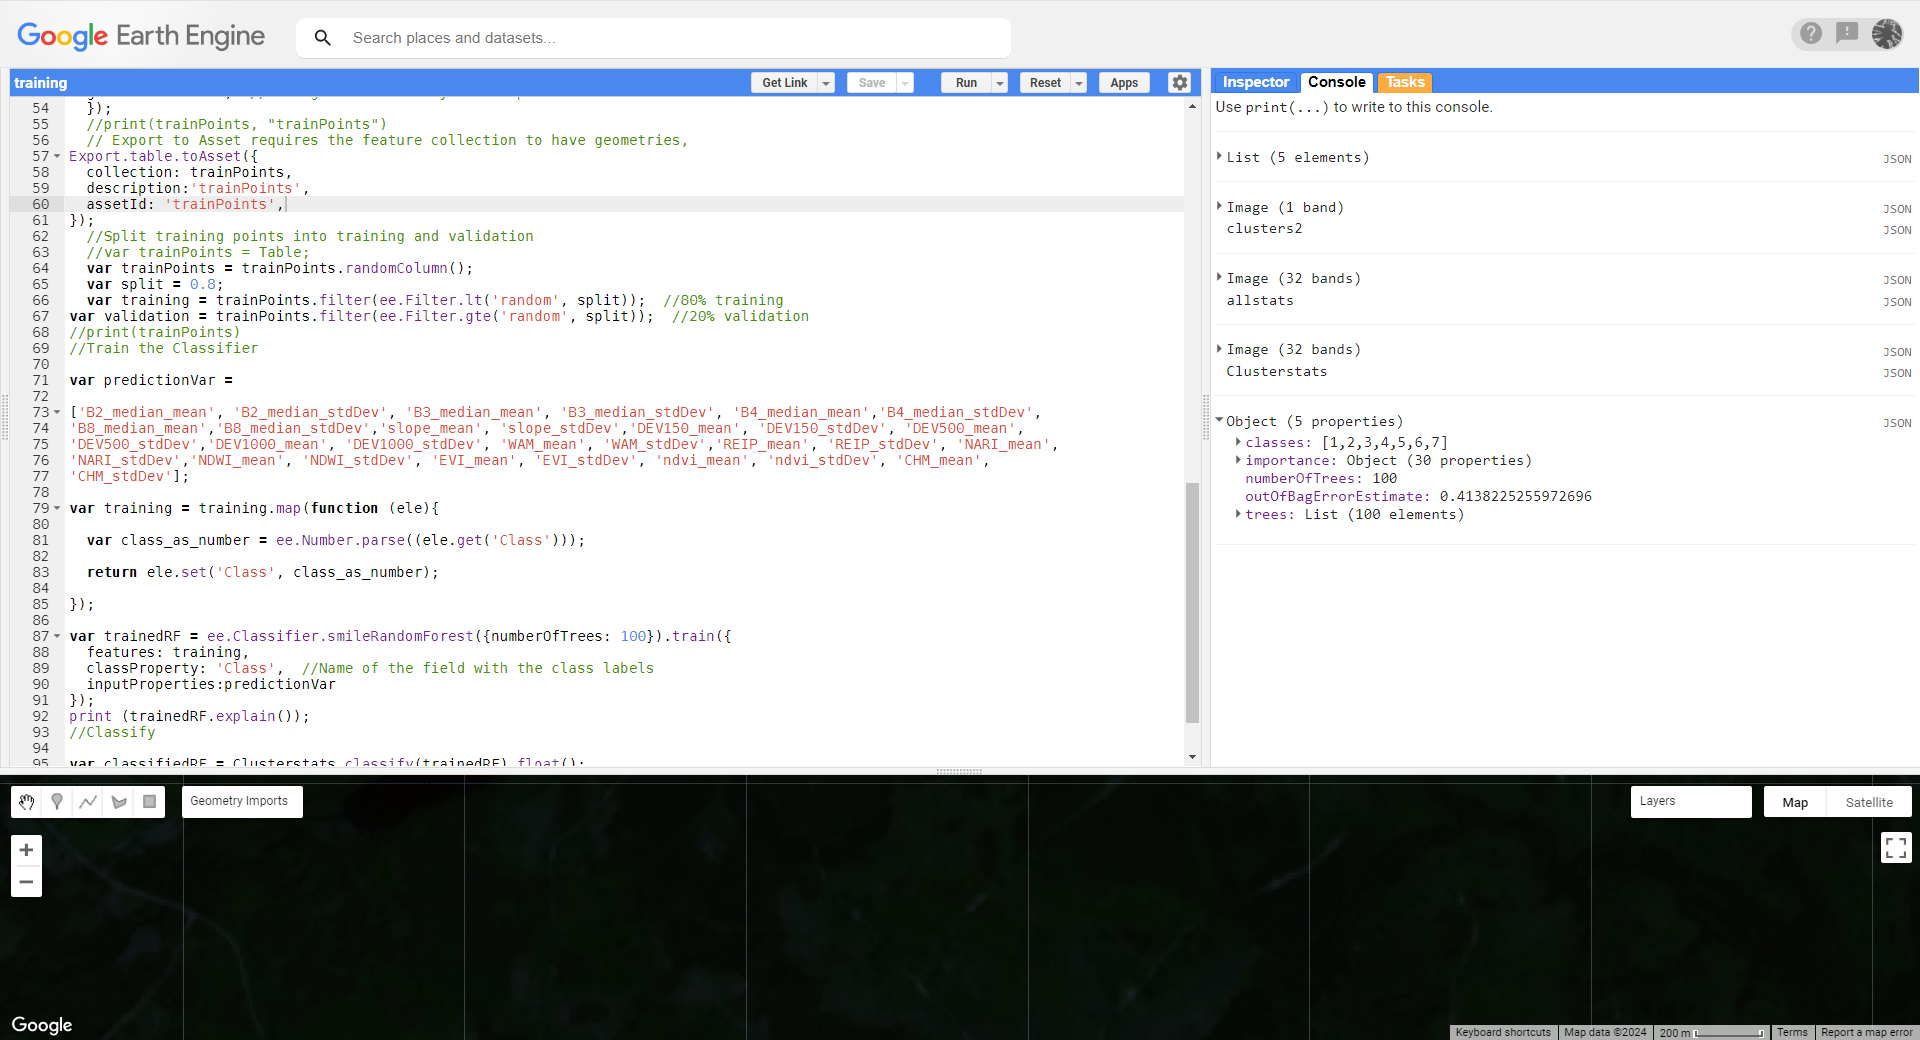Open the code editor settings gear
The image size is (1920, 1040).
click(x=1180, y=83)
